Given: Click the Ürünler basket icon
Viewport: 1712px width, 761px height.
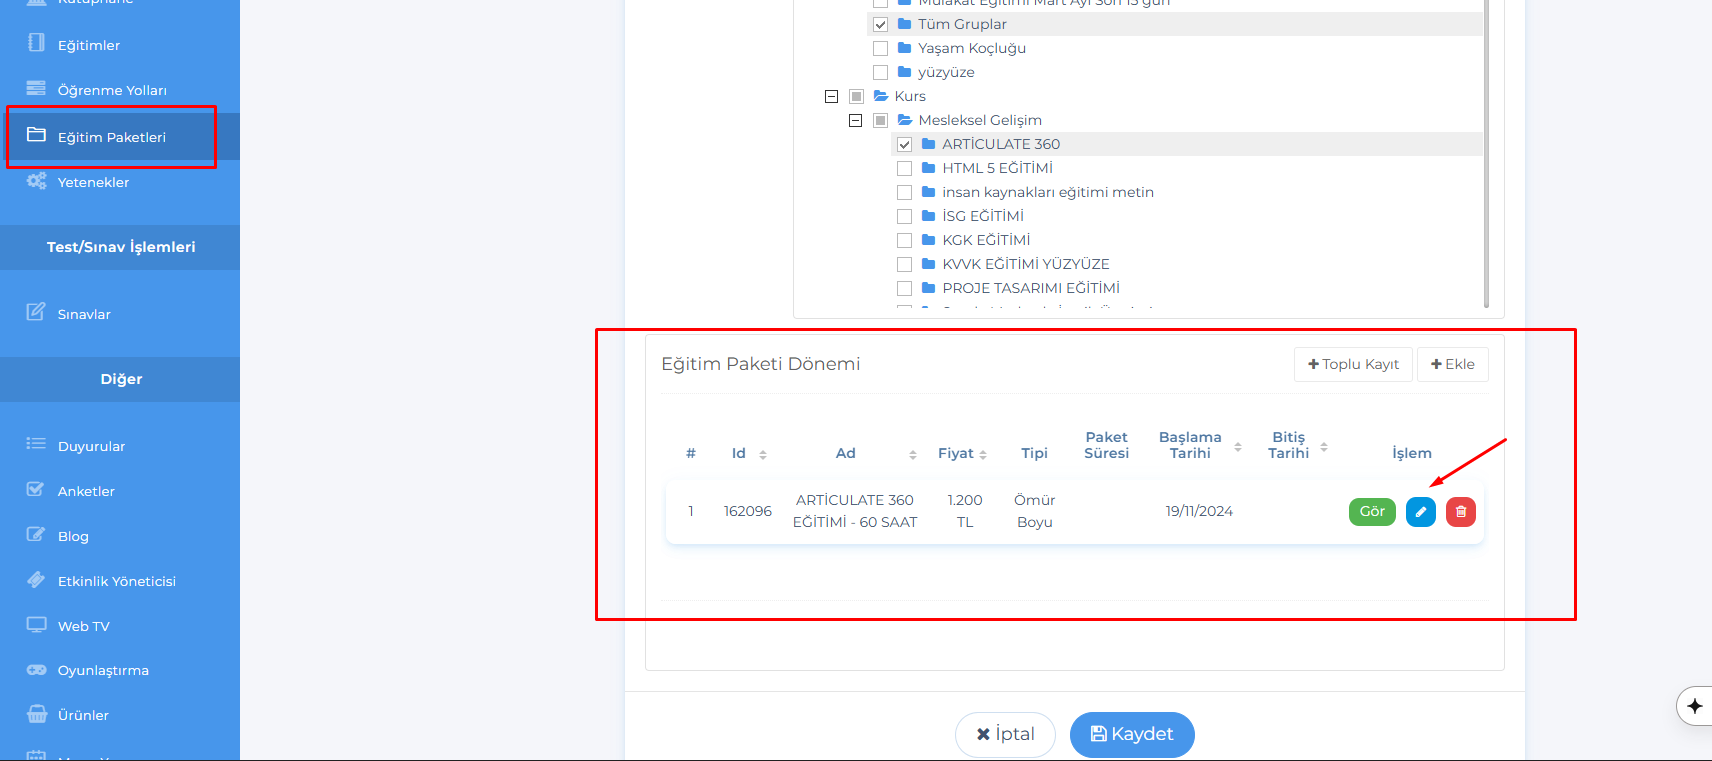Looking at the screenshot, I should pos(36,714).
